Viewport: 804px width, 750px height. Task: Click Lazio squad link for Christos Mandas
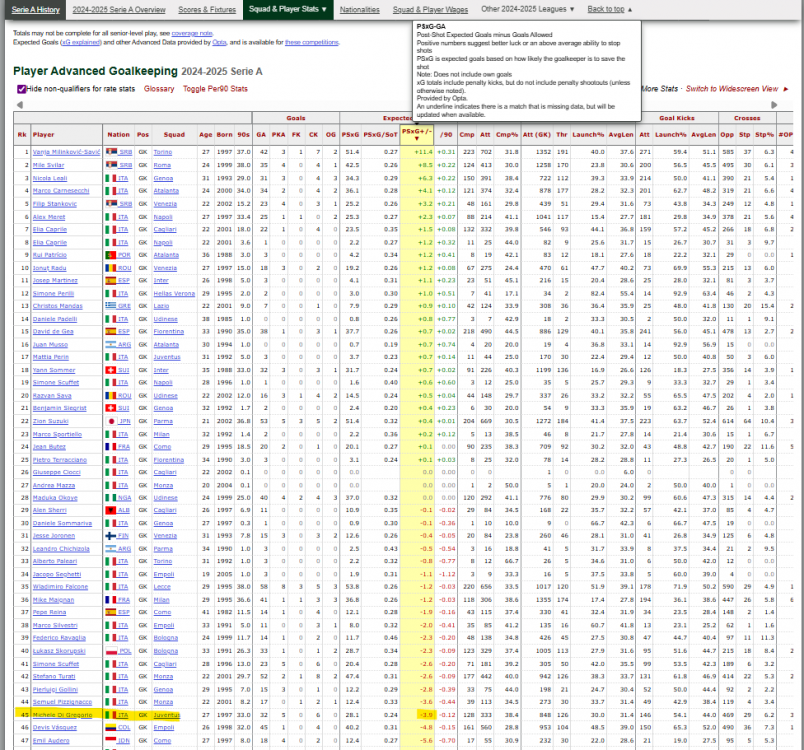pyautogui.click(x=162, y=306)
